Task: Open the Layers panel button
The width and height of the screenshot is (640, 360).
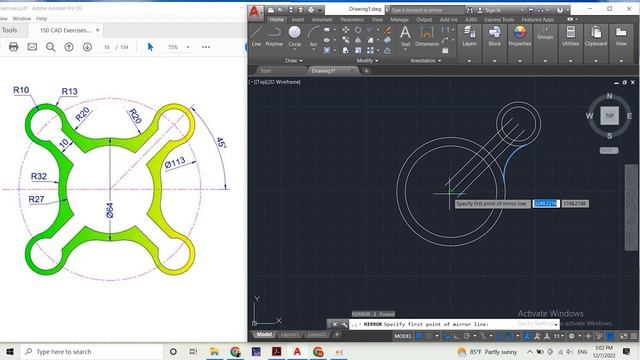Action: pos(469,36)
